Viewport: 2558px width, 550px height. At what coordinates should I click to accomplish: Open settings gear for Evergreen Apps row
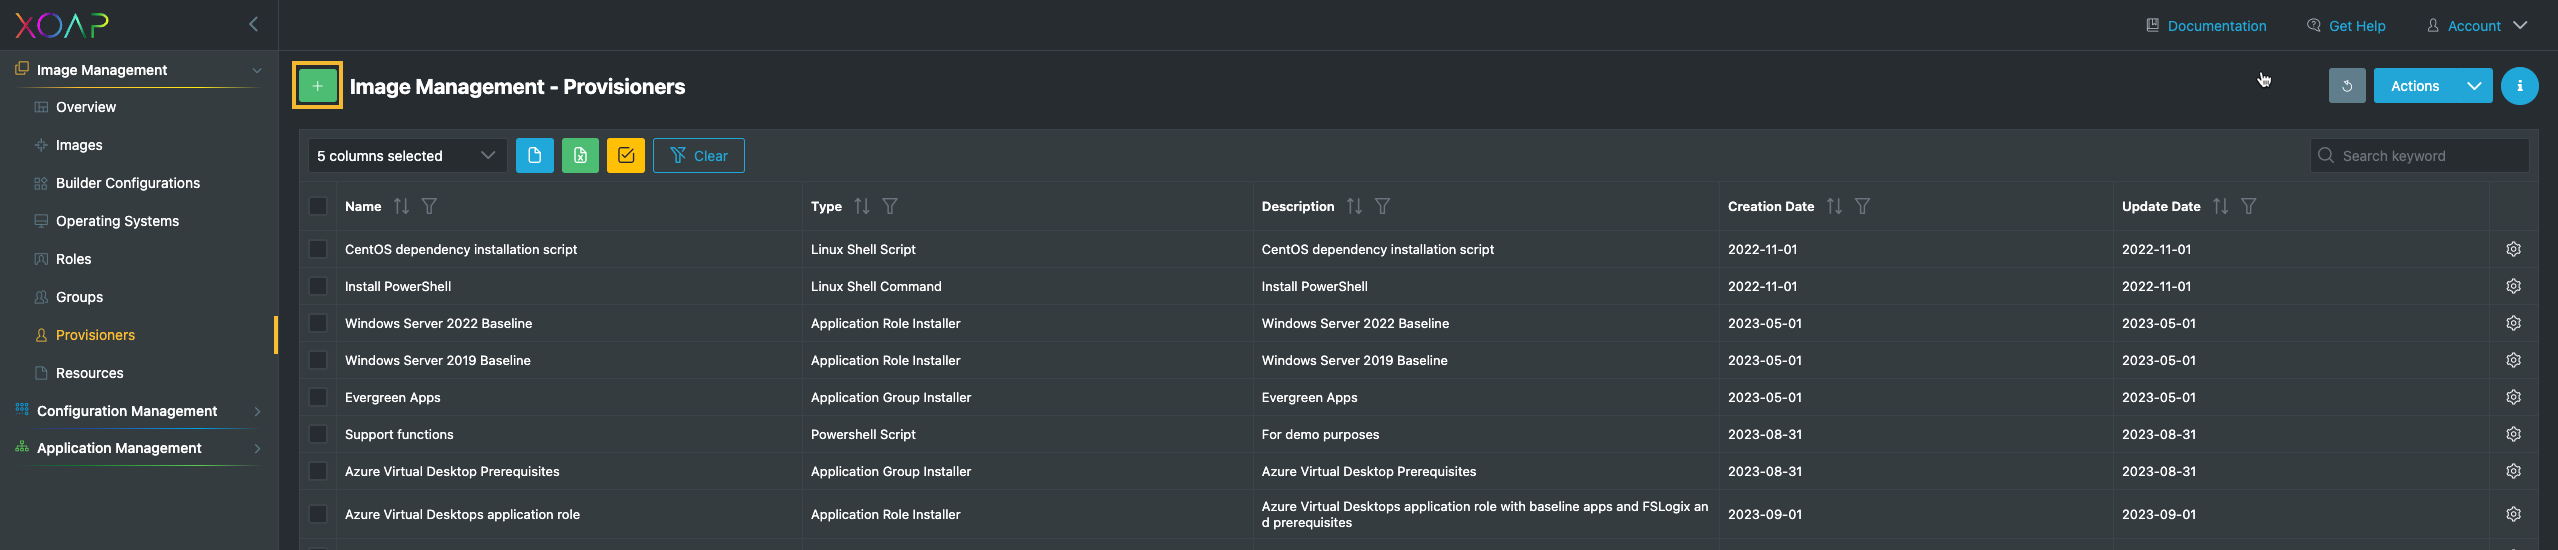pos(2513,397)
